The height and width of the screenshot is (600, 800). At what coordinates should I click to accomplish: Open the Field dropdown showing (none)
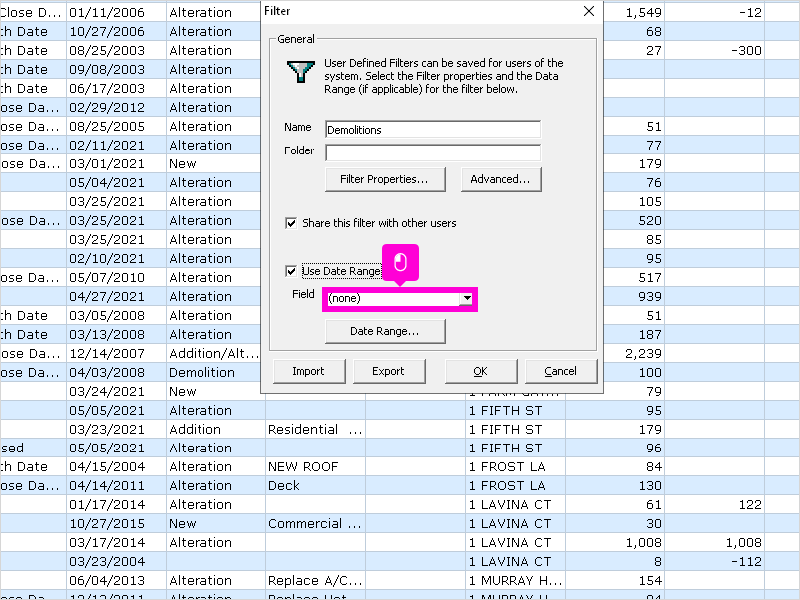[400, 298]
